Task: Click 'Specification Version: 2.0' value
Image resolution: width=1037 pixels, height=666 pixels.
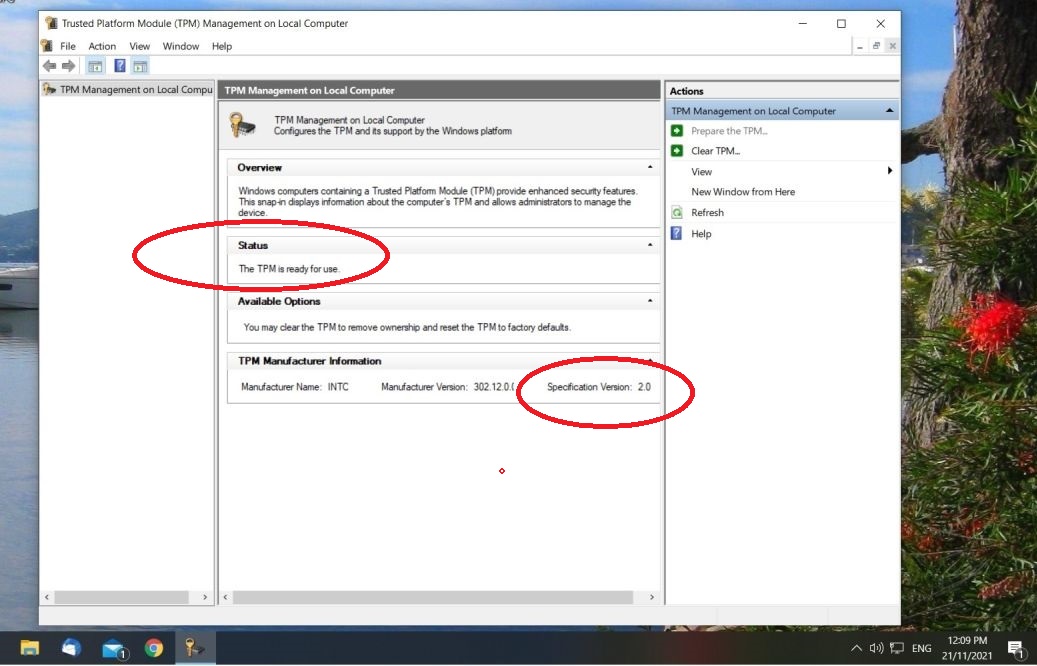Action: click(599, 387)
